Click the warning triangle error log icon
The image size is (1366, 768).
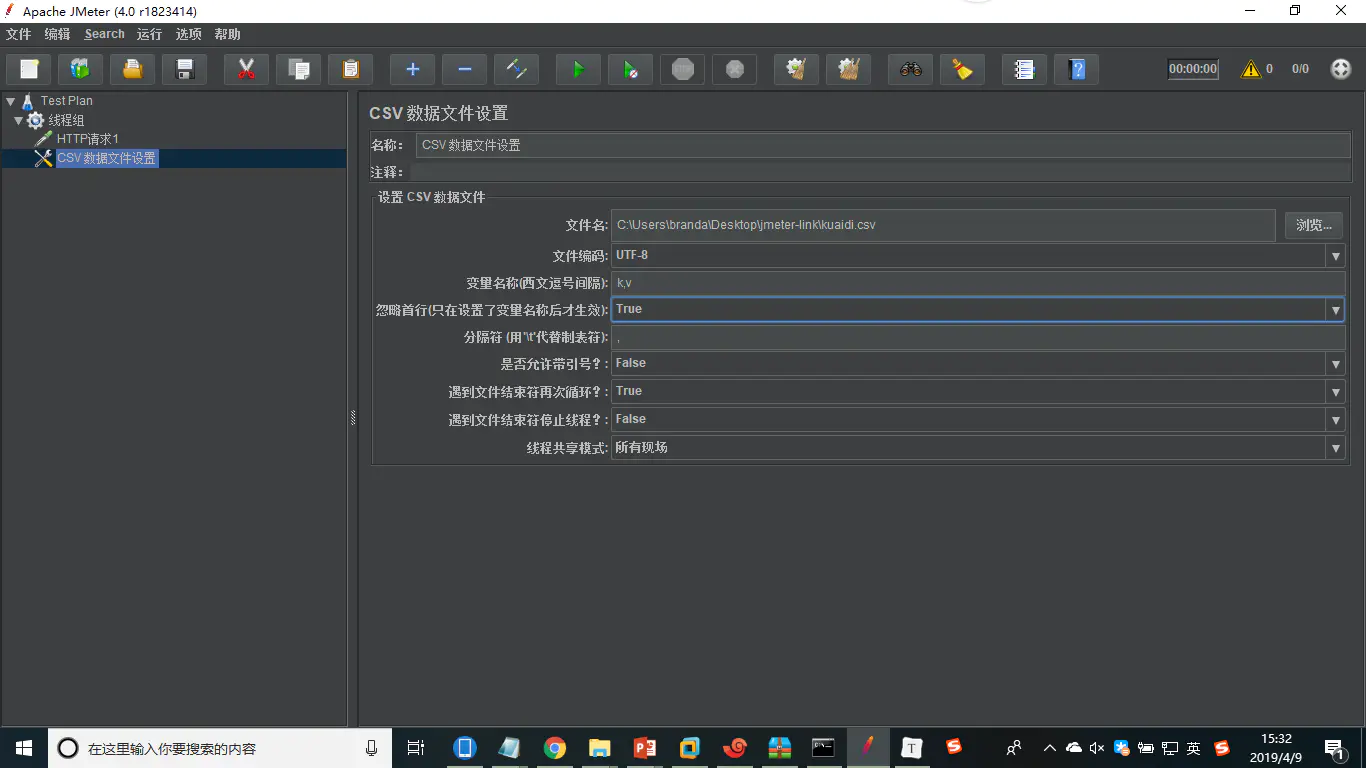1250,69
